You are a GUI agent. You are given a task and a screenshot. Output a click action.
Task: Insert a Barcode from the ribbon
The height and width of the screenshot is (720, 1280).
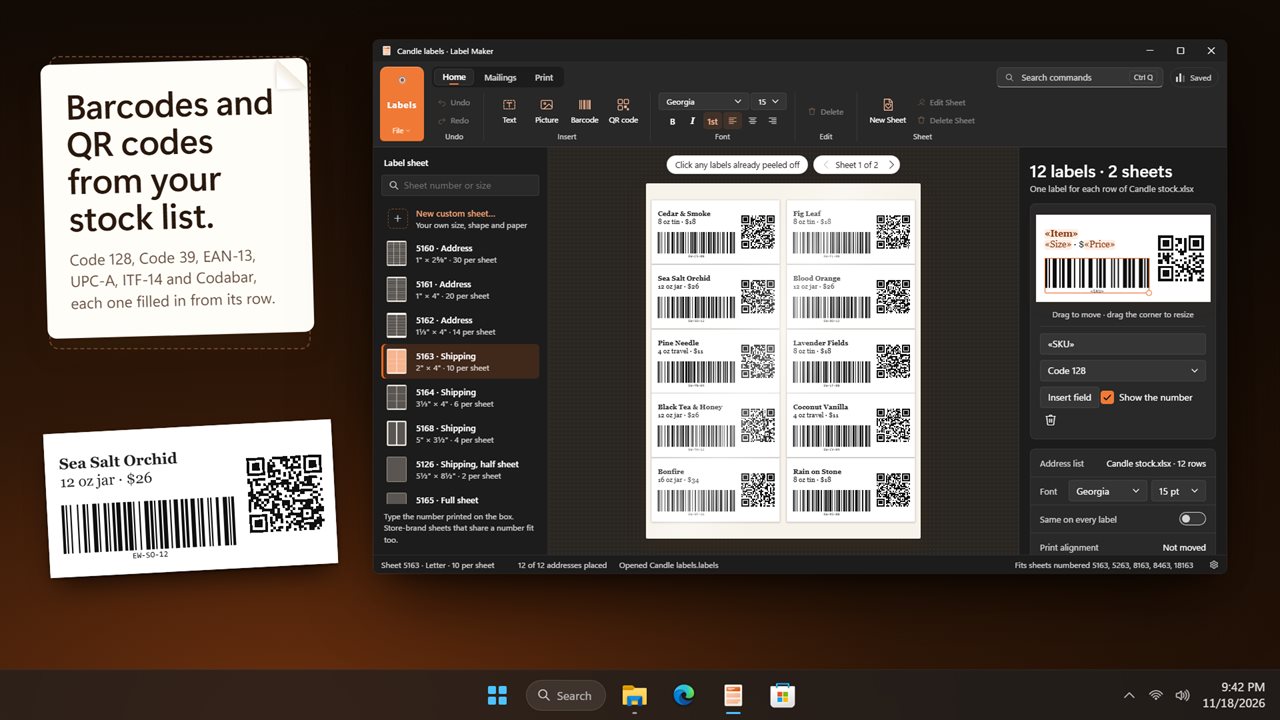coord(584,110)
